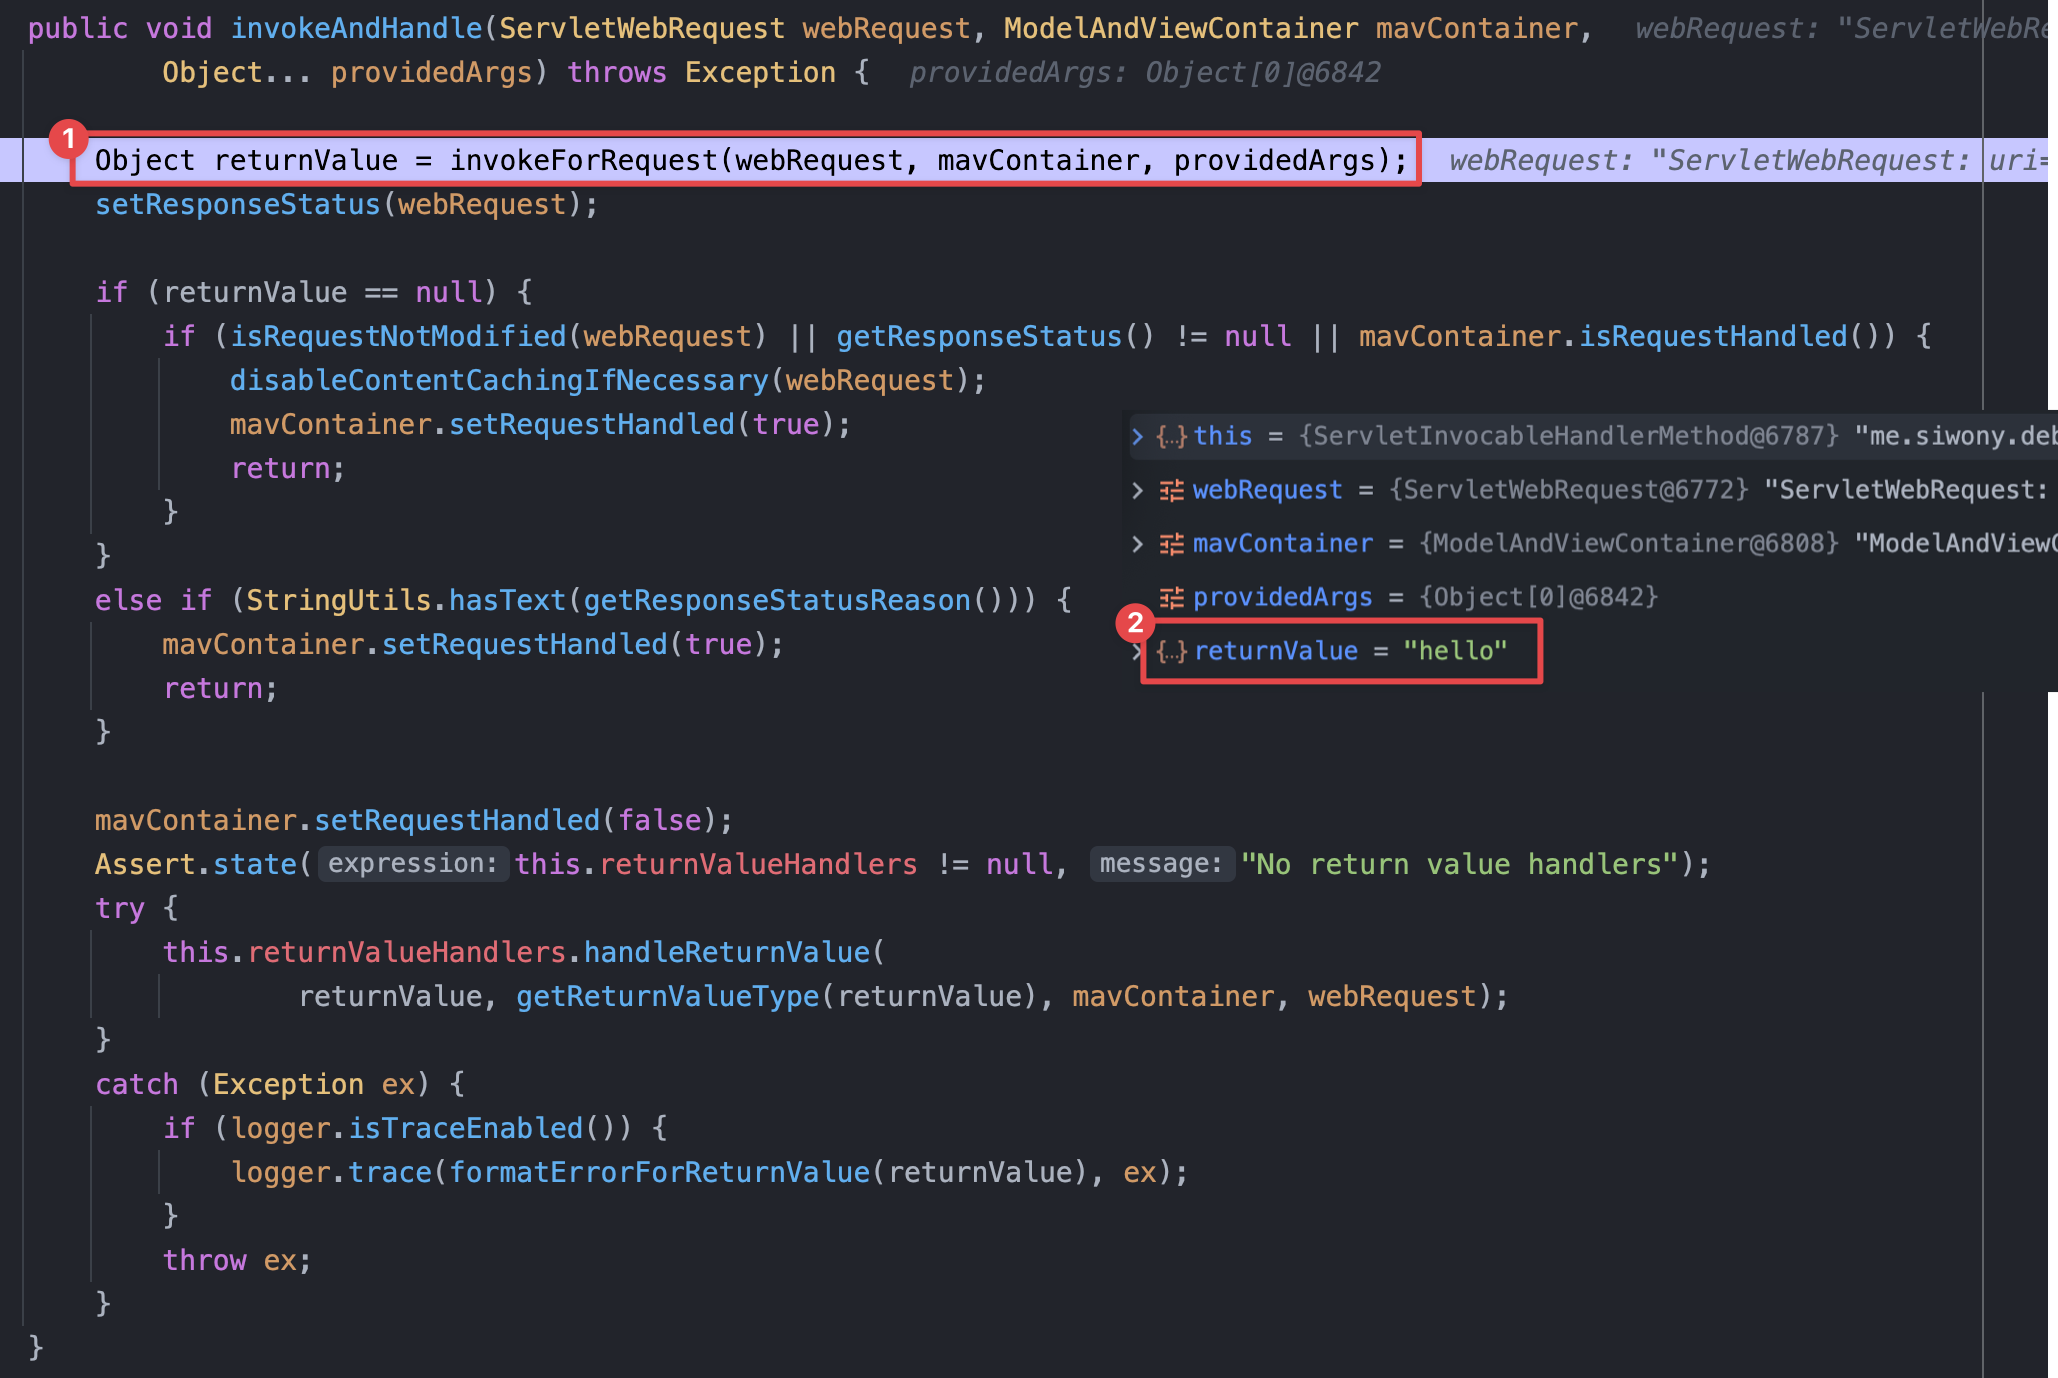Expand the webRequest variable node
The width and height of the screenshot is (2058, 1378).
[x=1137, y=490]
